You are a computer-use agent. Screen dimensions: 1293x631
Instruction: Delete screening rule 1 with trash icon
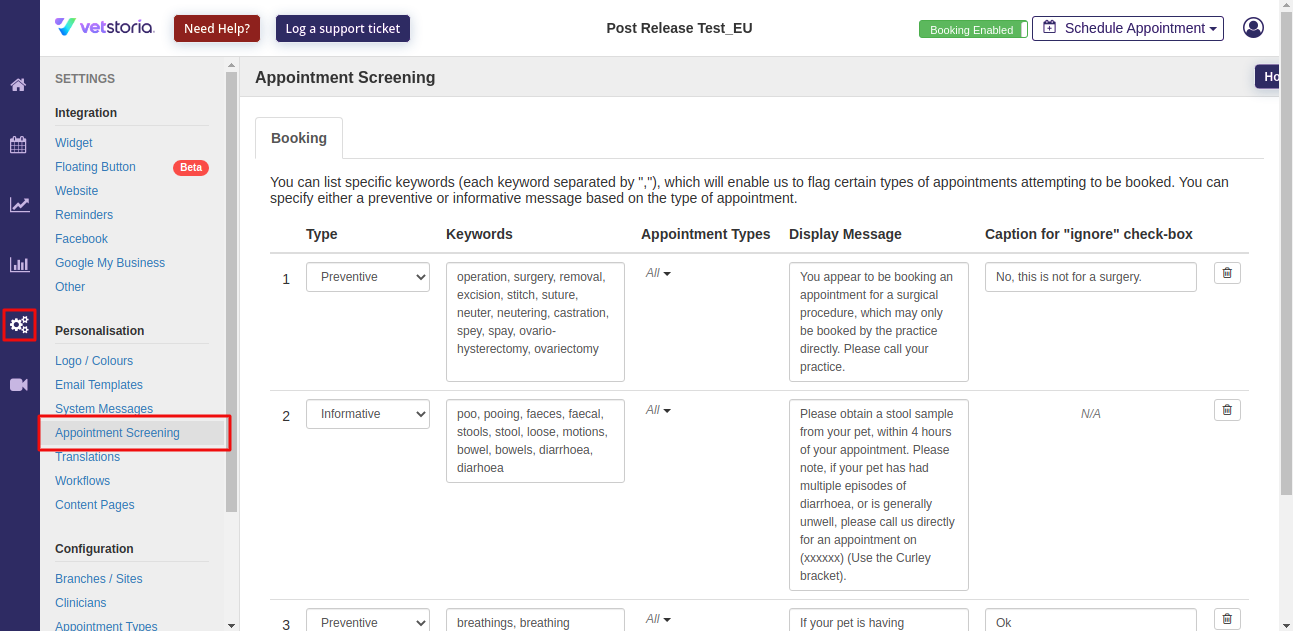[x=1227, y=273]
